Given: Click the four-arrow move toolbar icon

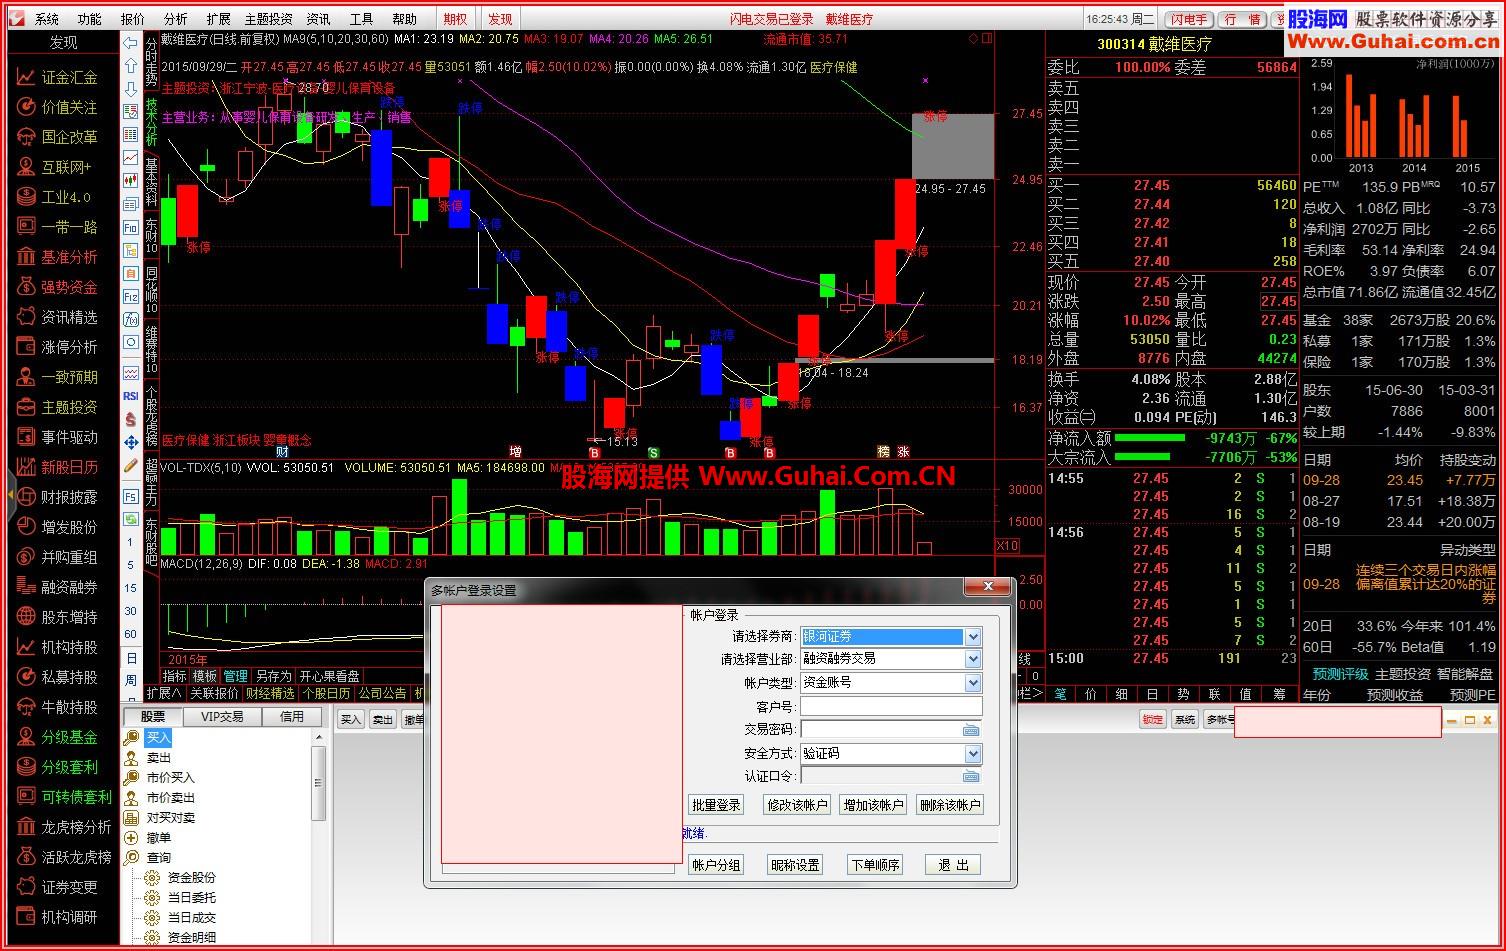Looking at the screenshot, I should [x=130, y=442].
